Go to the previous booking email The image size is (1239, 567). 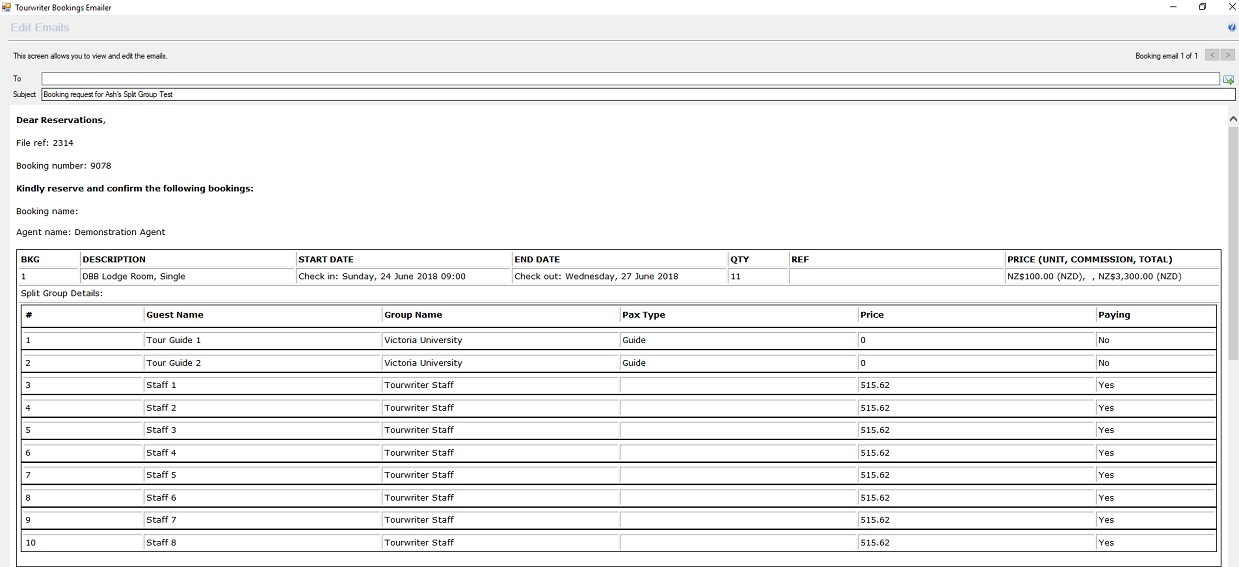click(1211, 55)
